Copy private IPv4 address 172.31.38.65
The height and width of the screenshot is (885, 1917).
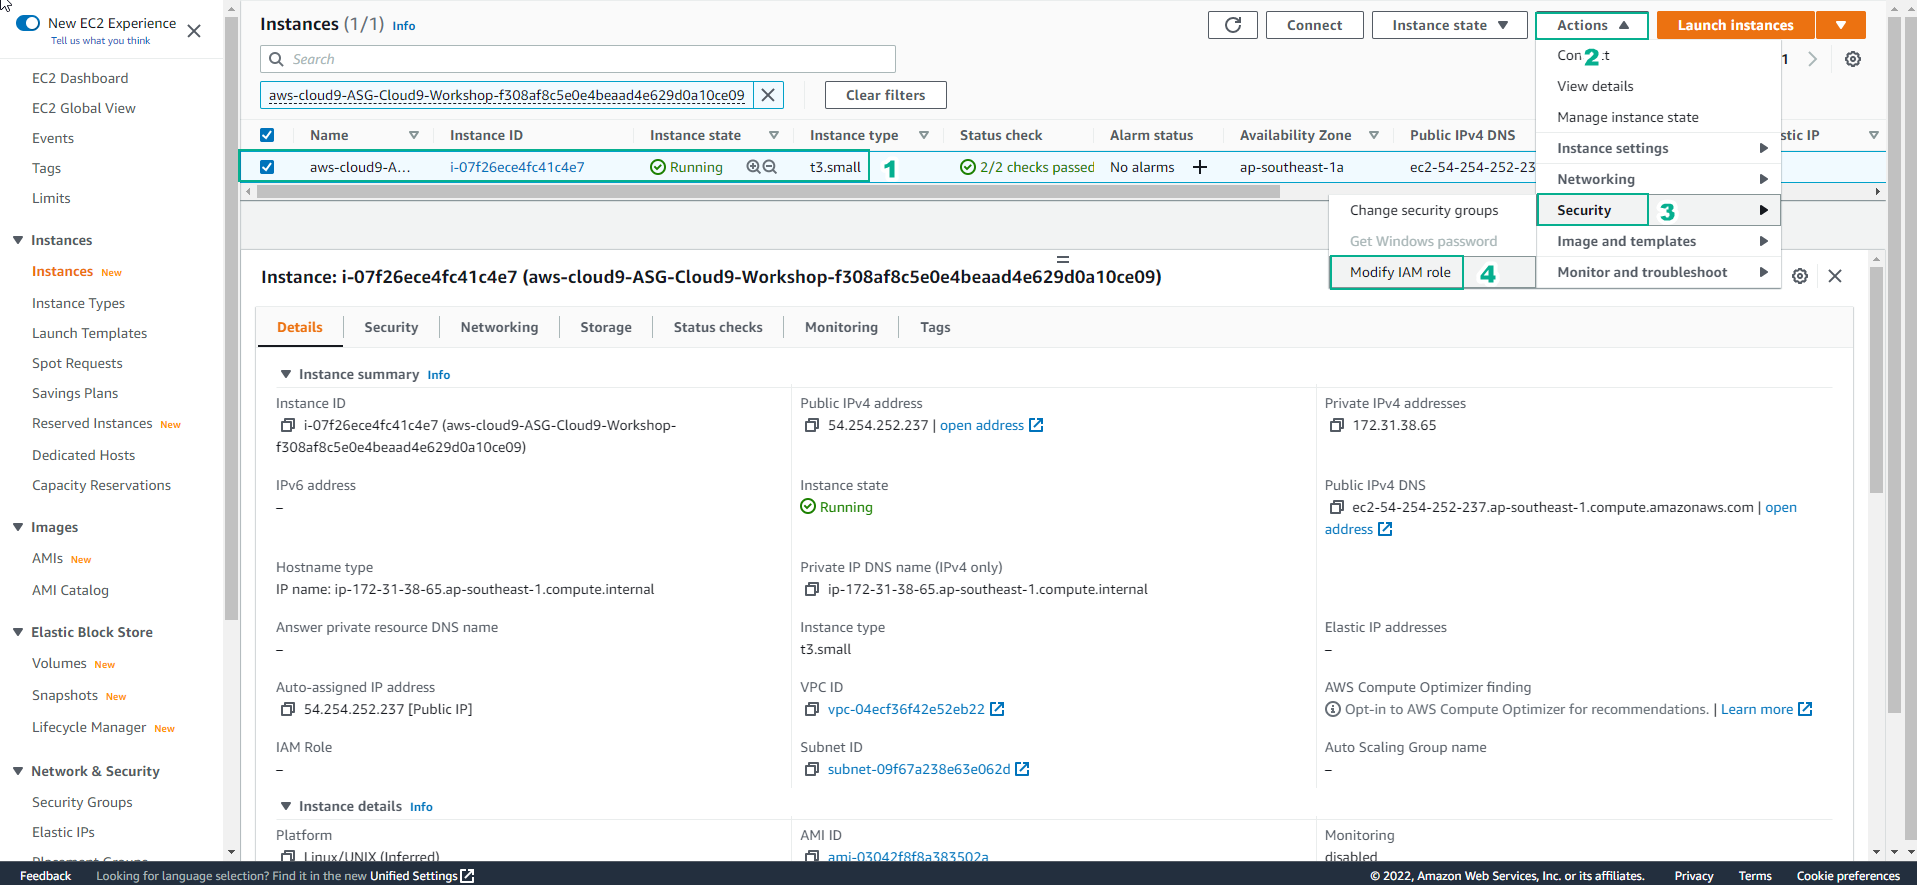click(x=1337, y=425)
